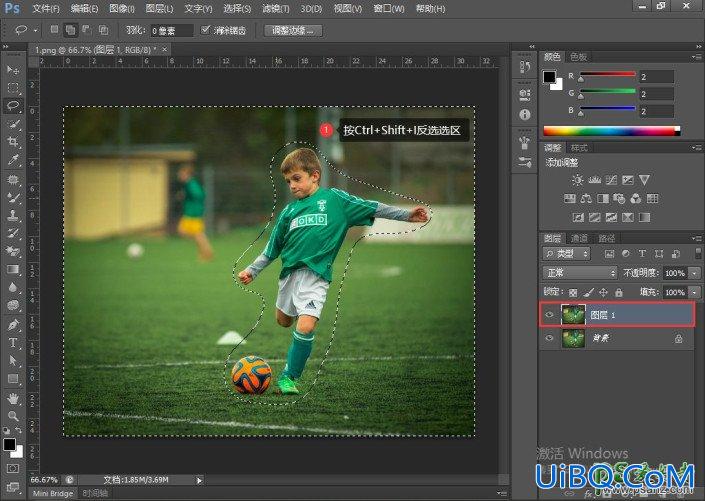The height and width of the screenshot is (501, 705).
Task: Switch to the 通道 tab
Action: (579, 238)
